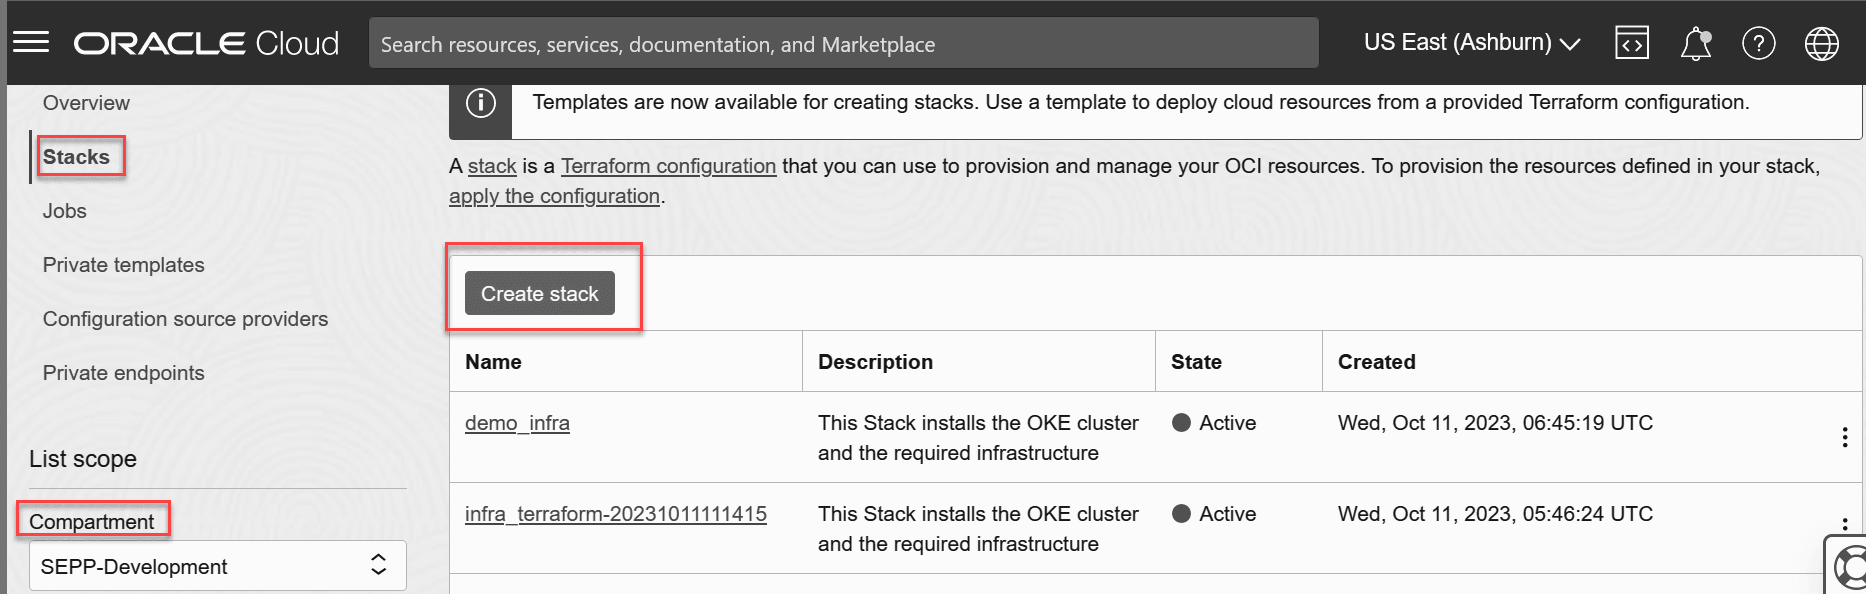Open actions menu for demo_infra stack

(1844, 437)
